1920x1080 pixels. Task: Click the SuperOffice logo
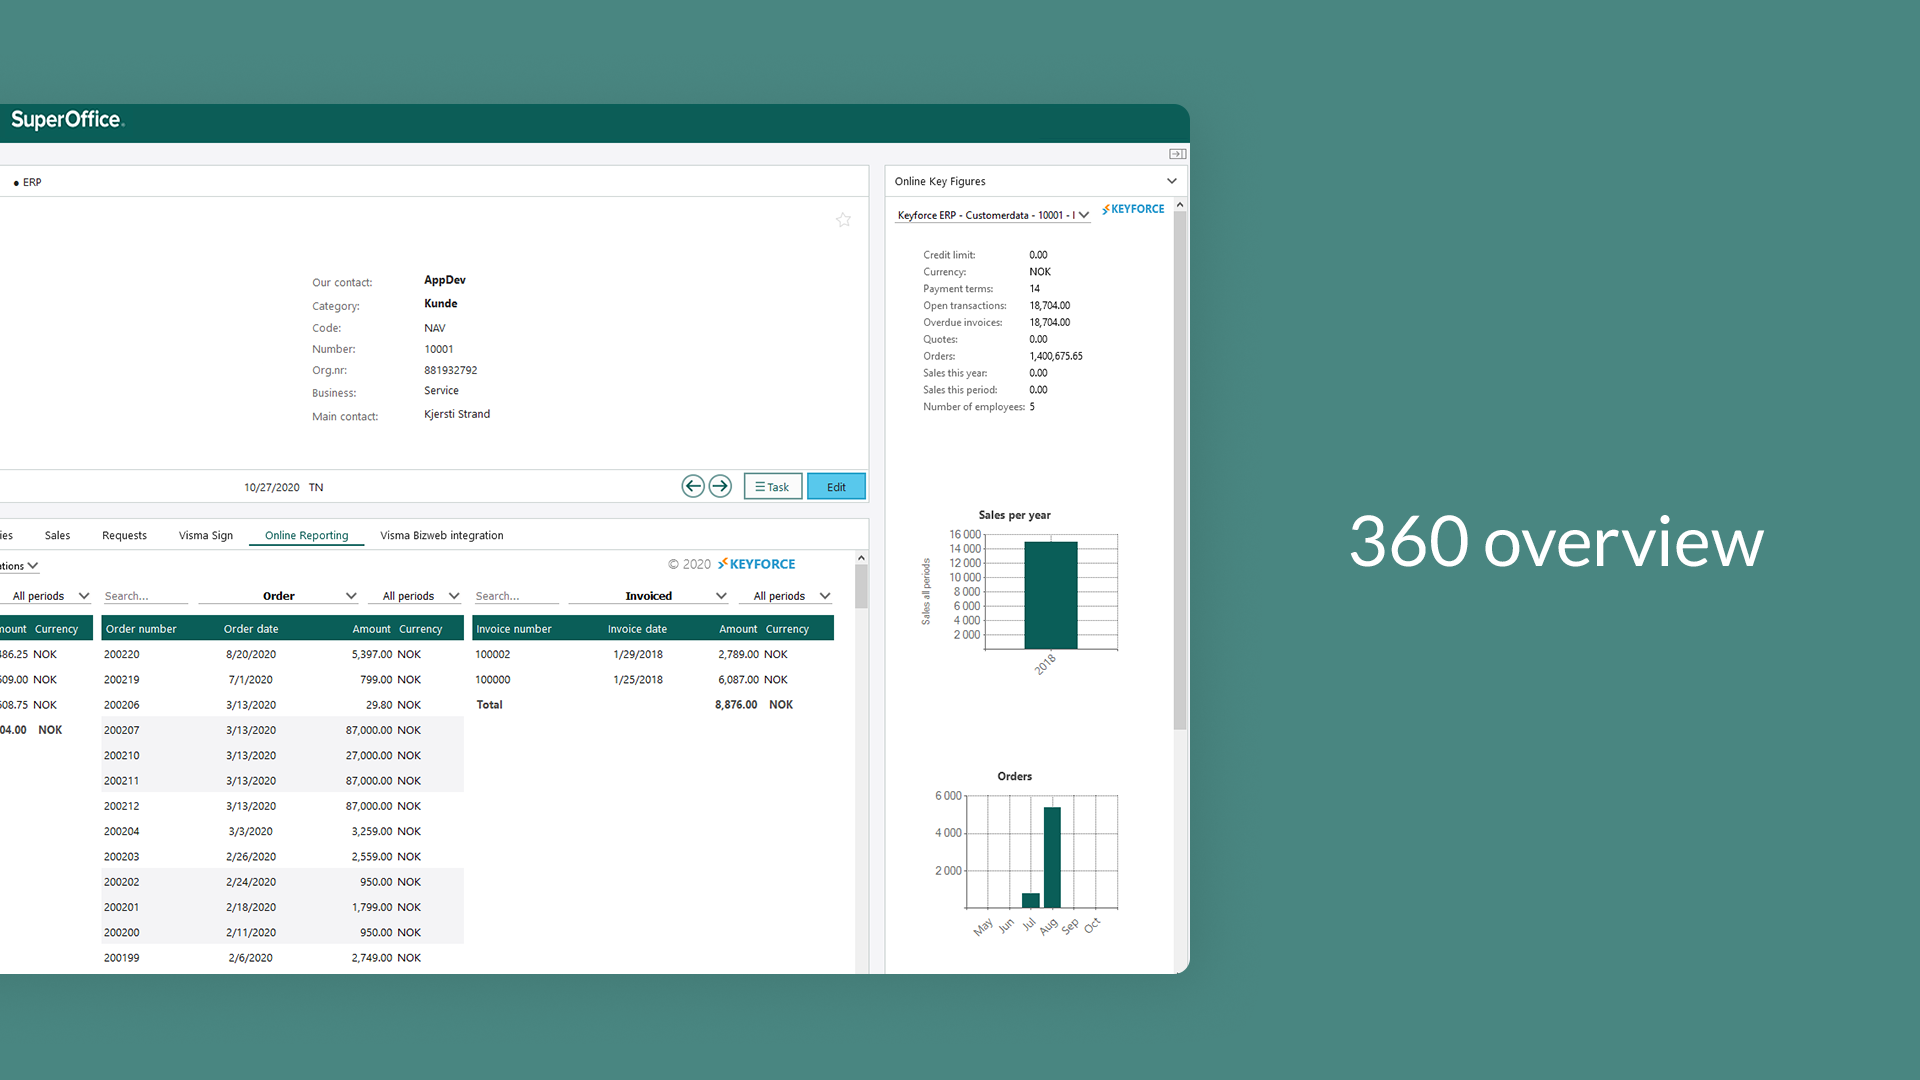[x=67, y=120]
